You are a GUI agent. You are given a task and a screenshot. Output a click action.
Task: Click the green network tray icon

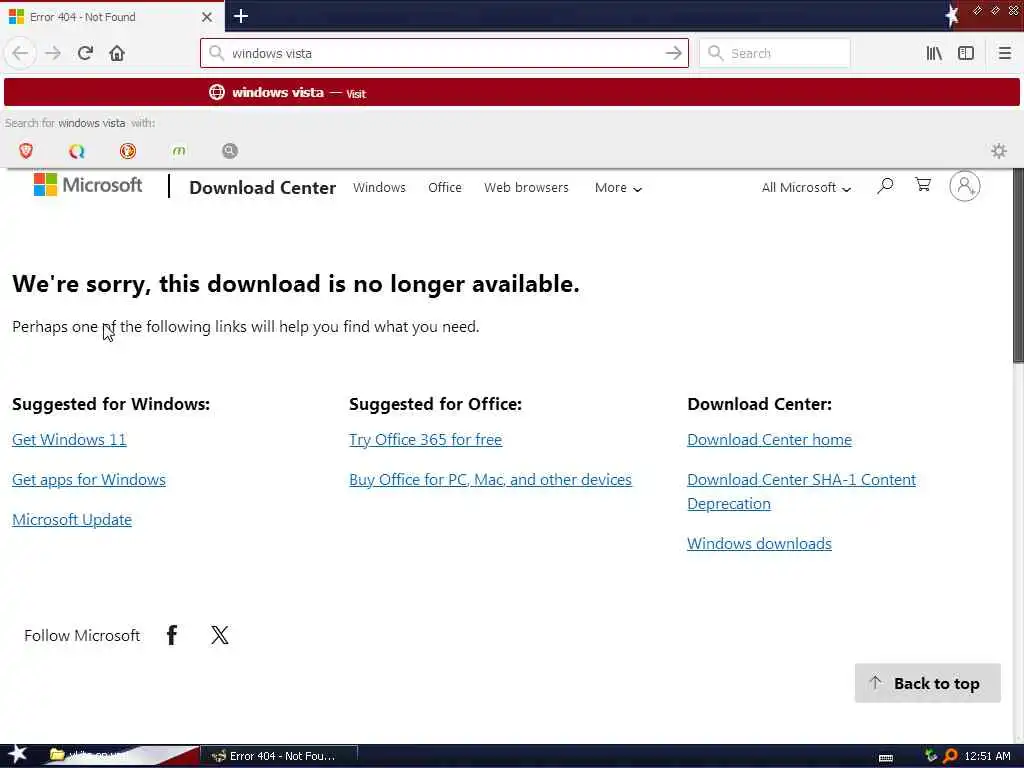click(x=931, y=756)
